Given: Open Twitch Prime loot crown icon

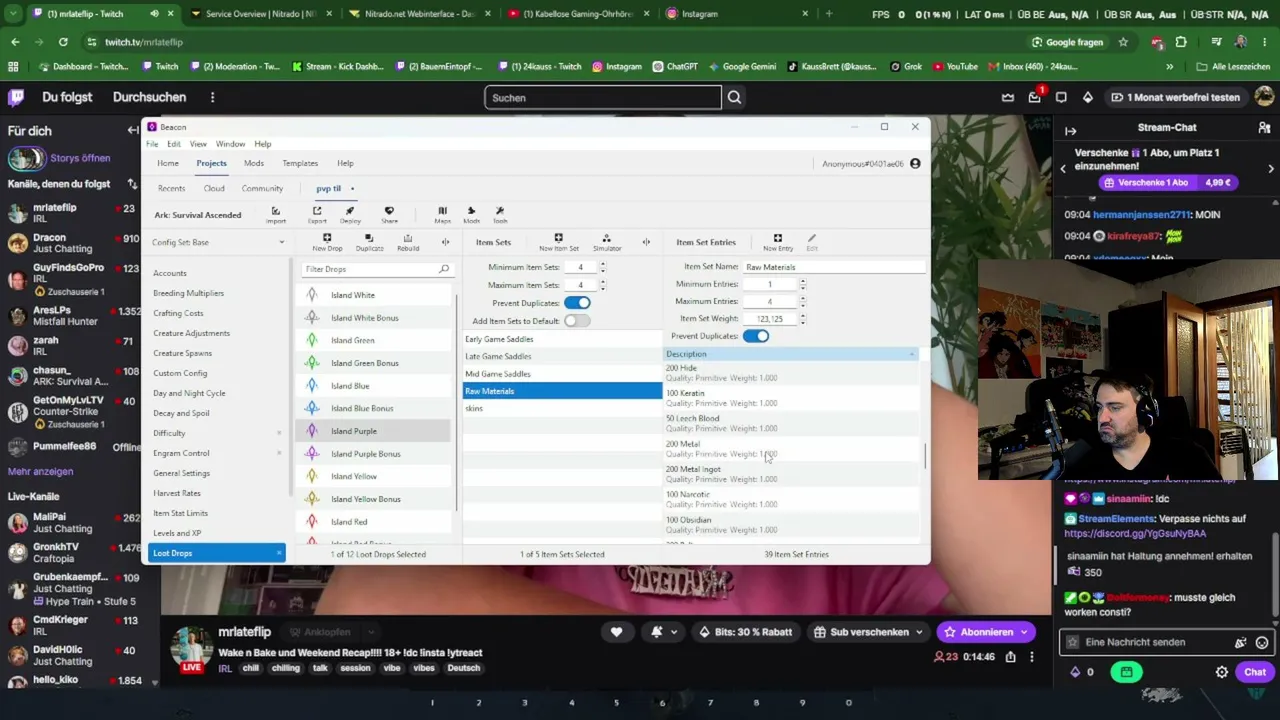Looking at the screenshot, I should click(x=1008, y=97).
